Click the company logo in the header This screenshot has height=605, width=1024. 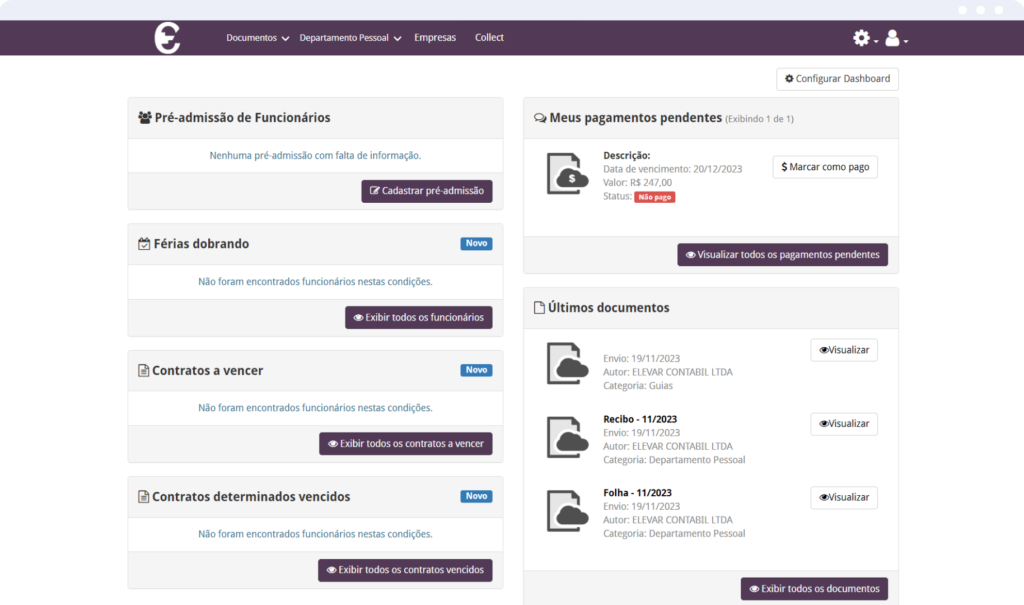tap(167, 38)
